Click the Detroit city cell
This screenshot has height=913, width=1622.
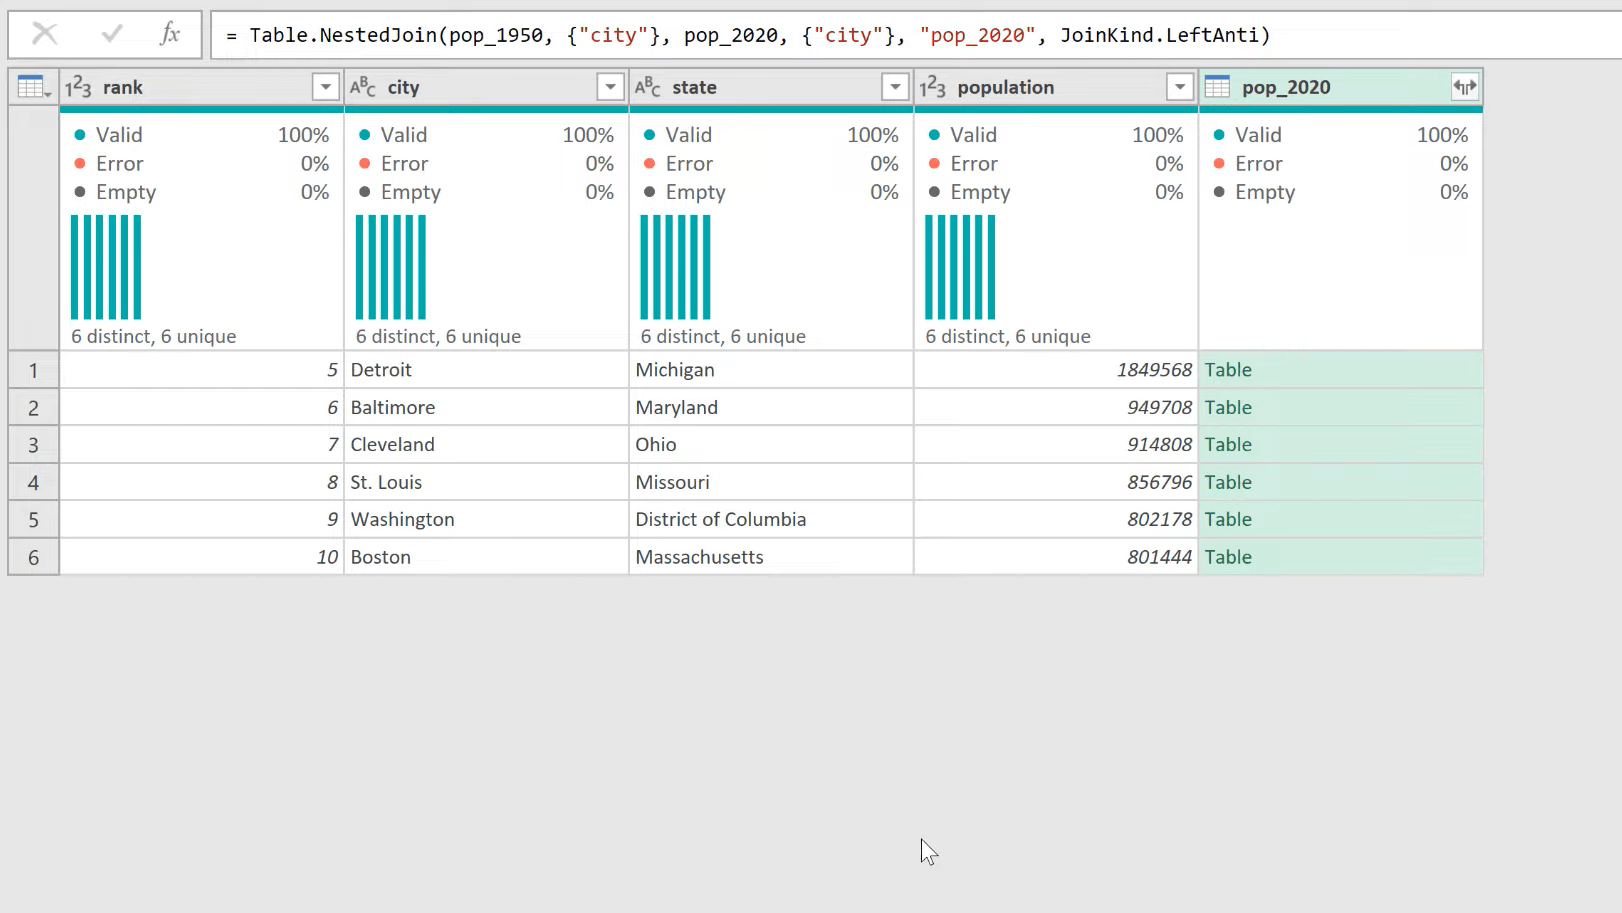click(x=486, y=370)
